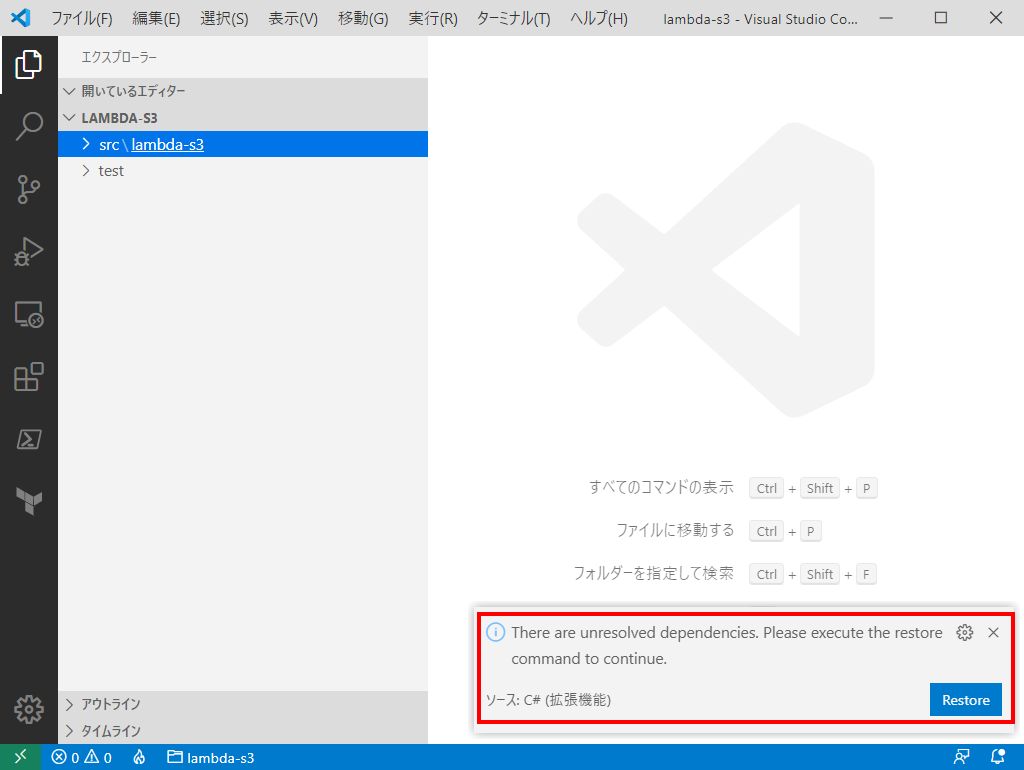Click the remote connection indicator in status bar
This screenshot has width=1024, height=770.
(x=20, y=757)
